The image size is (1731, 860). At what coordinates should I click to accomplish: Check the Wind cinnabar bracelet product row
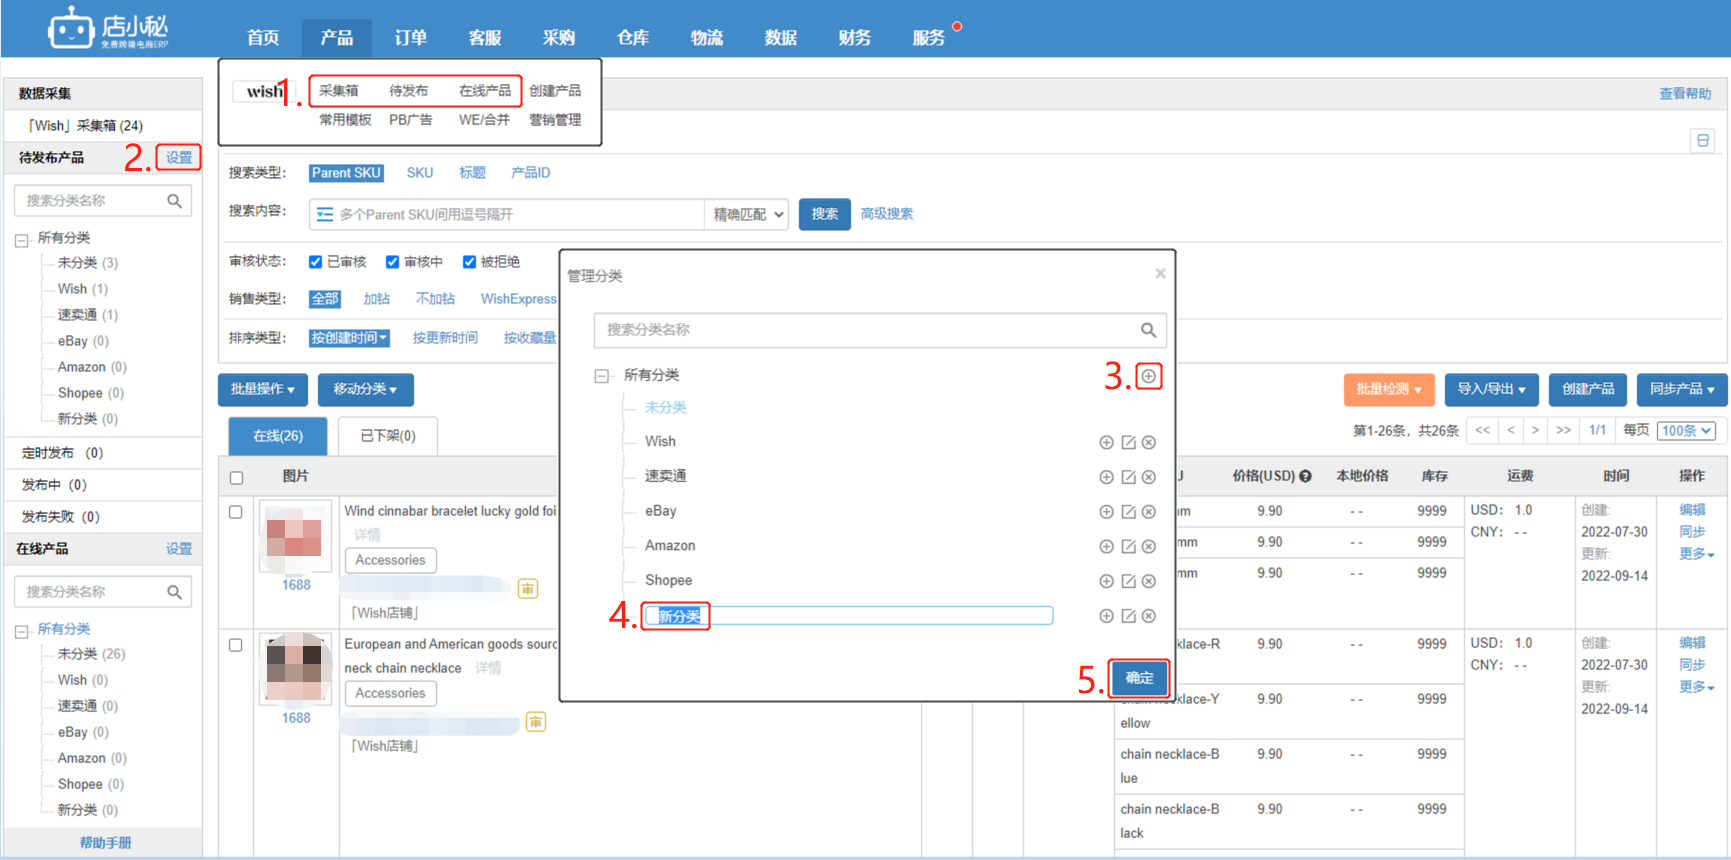236,512
